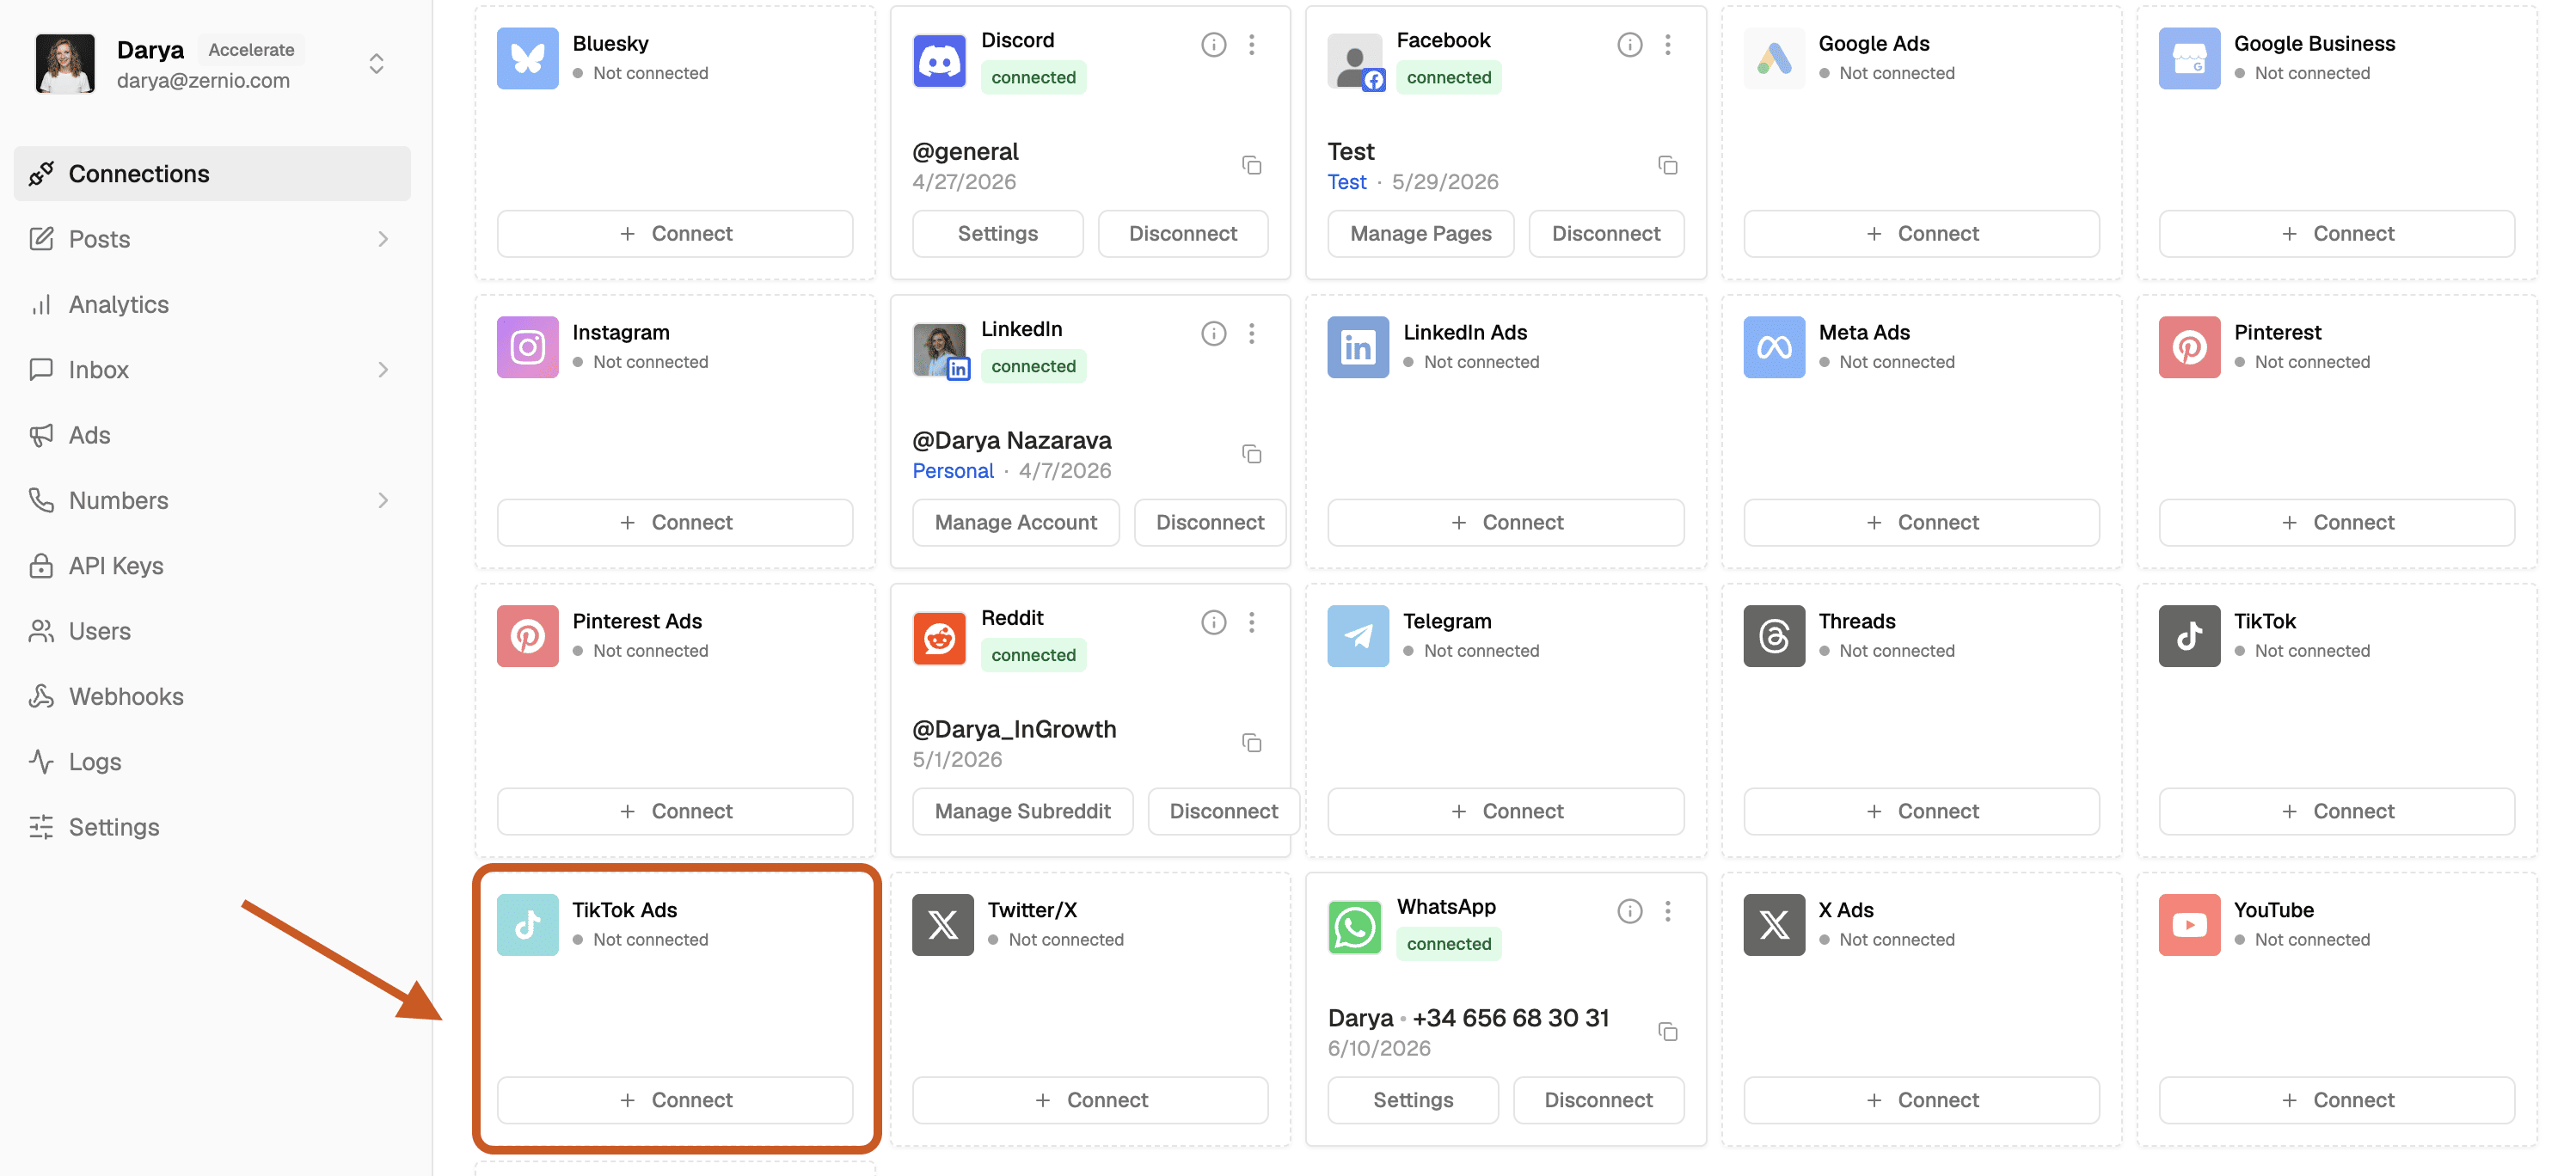
Task: Open Analytics in the sidebar
Action: point(212,304)
